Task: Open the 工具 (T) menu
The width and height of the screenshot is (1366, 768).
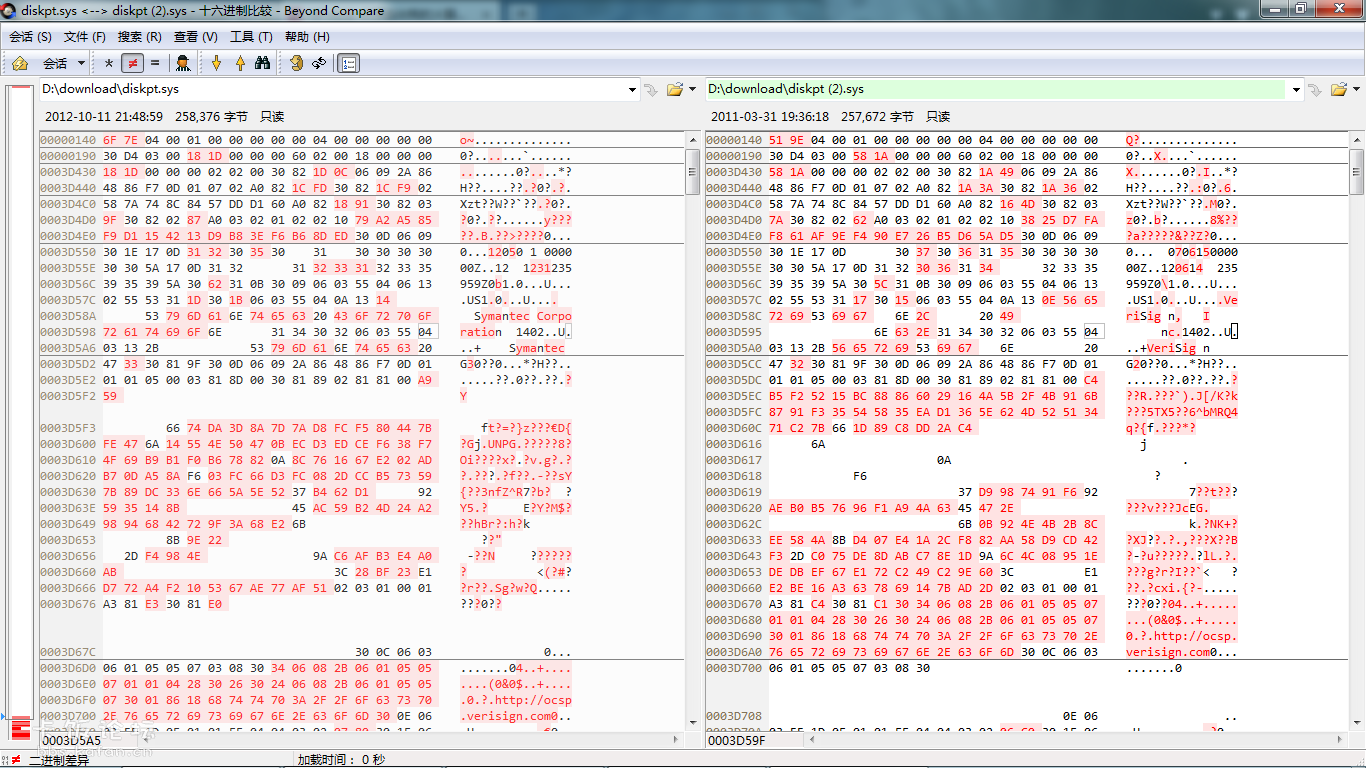Action: point(251,37)
